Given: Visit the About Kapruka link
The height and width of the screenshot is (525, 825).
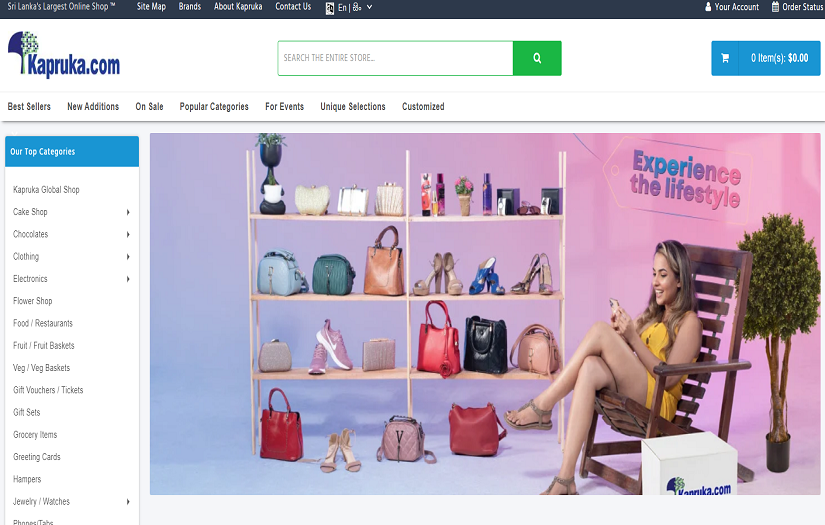Looking at the screenshot, I should pyautogui.click(x=238, y=7).
